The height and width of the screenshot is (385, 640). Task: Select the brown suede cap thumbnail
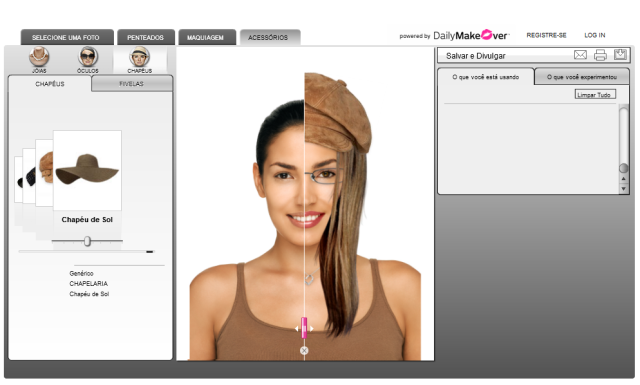click(44, 172)
